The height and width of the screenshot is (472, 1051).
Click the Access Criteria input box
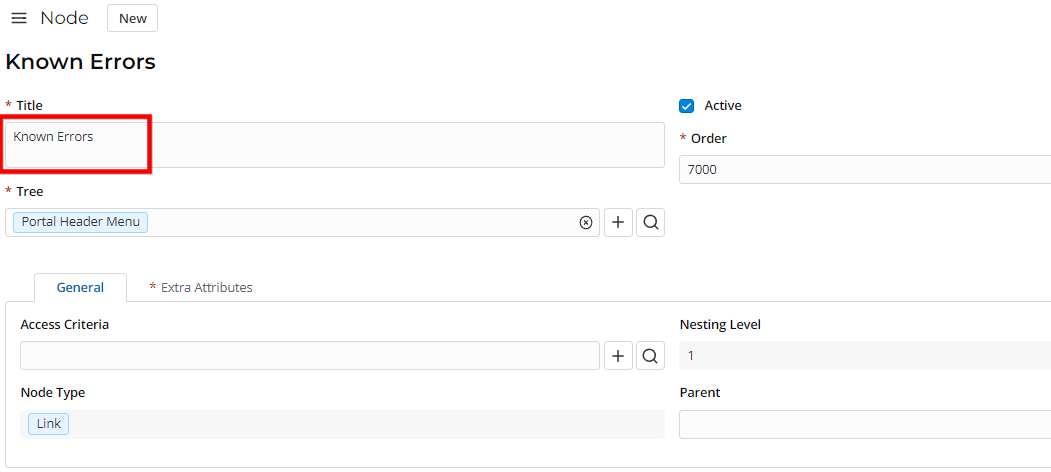coord(309,356)
